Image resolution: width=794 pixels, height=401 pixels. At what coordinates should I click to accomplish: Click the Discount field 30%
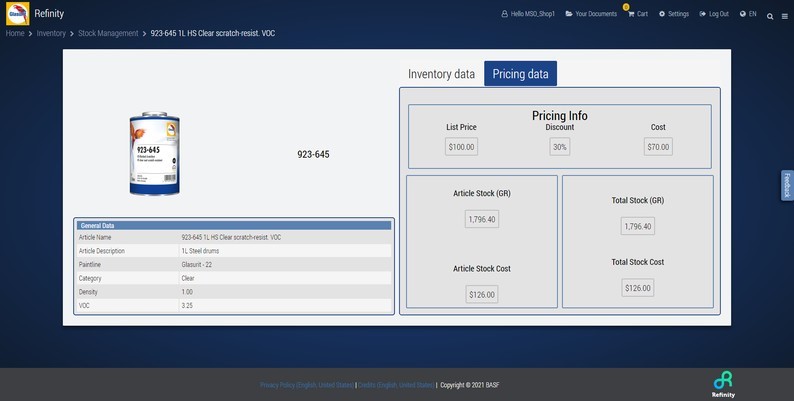[x=560, y=147]
